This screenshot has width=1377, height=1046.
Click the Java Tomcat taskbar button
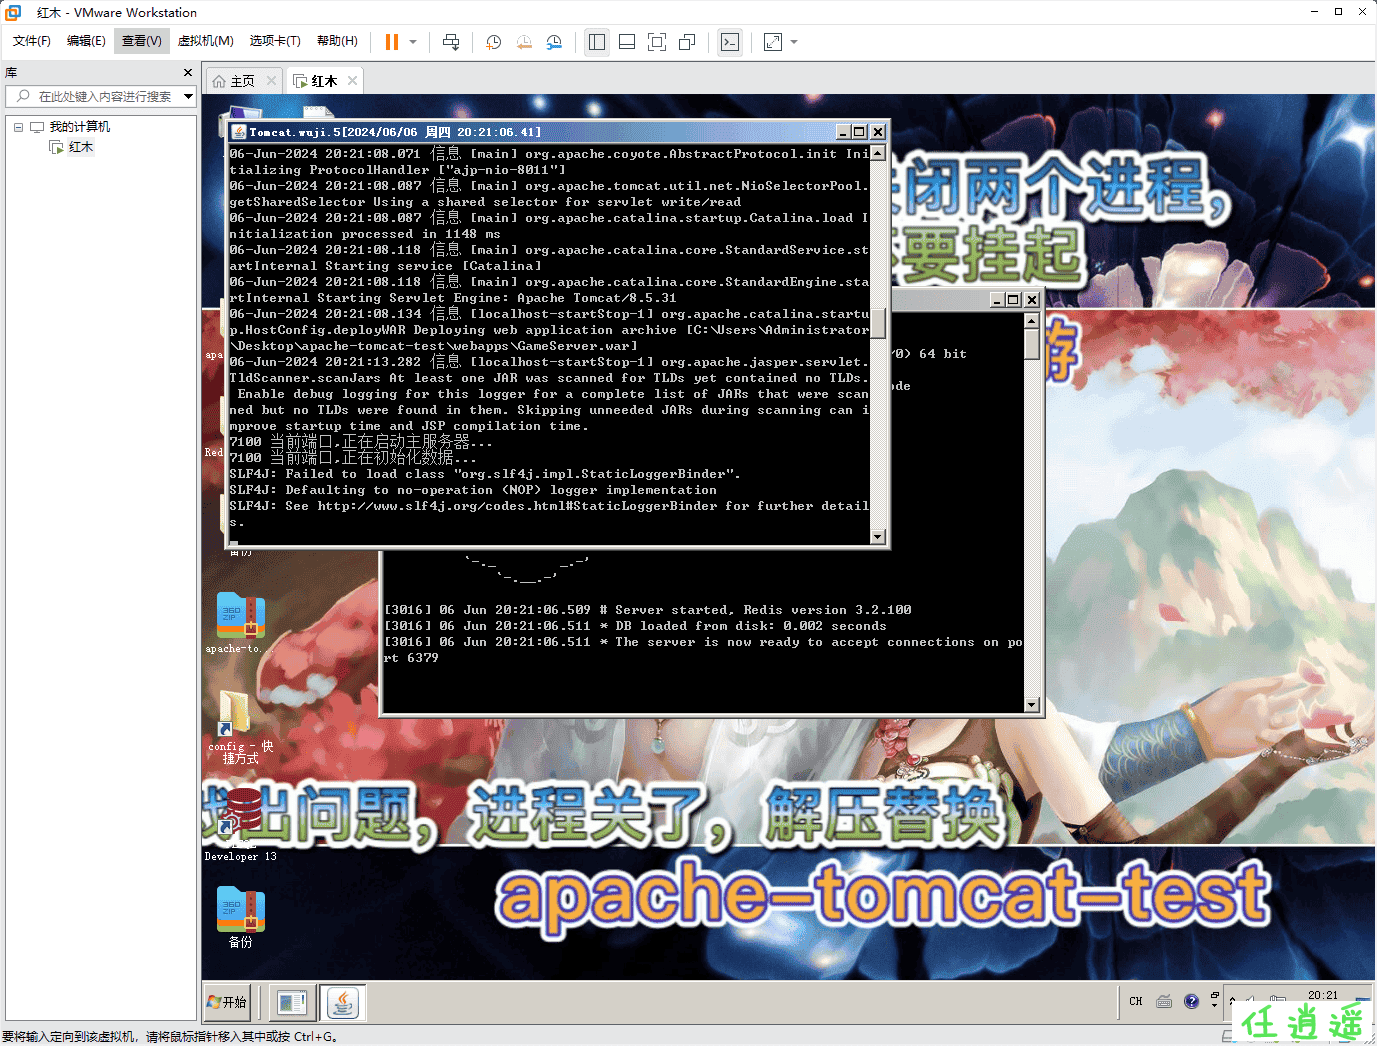coord(342,1002)
